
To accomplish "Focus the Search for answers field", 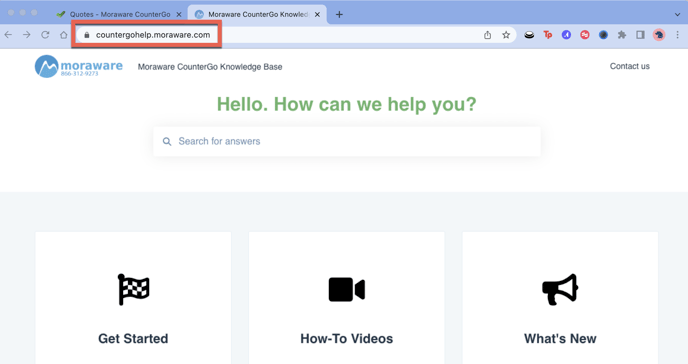I will tap(347, 141).
